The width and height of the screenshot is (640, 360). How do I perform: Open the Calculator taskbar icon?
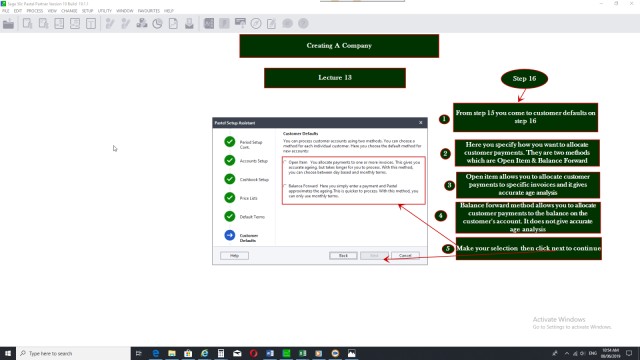(221, 353)
